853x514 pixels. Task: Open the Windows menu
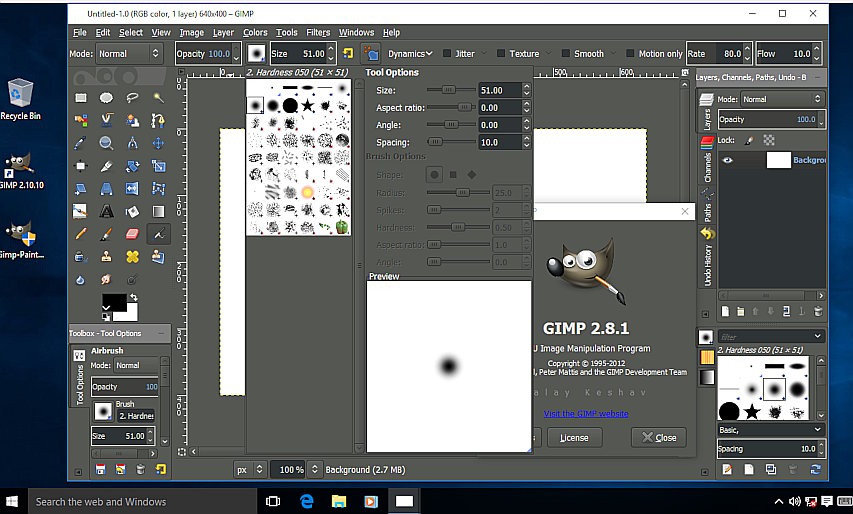pyautogui.click(x=356, y=32)
